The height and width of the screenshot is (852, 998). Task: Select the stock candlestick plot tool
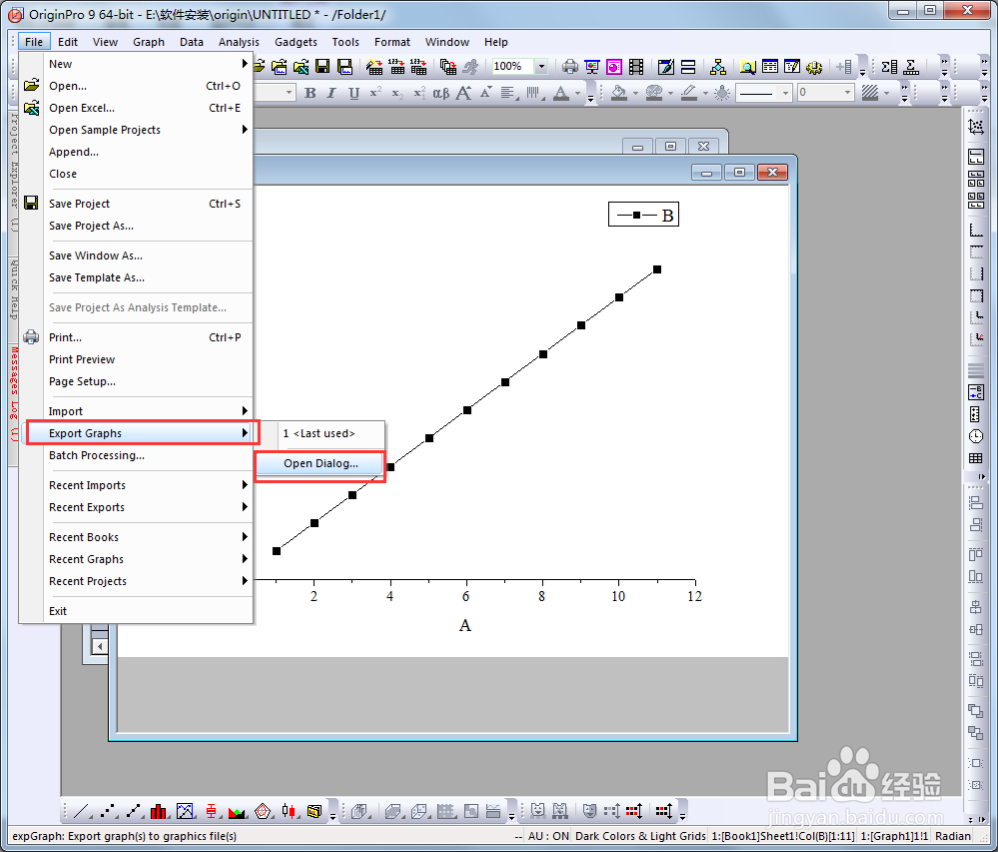(288, 811)
